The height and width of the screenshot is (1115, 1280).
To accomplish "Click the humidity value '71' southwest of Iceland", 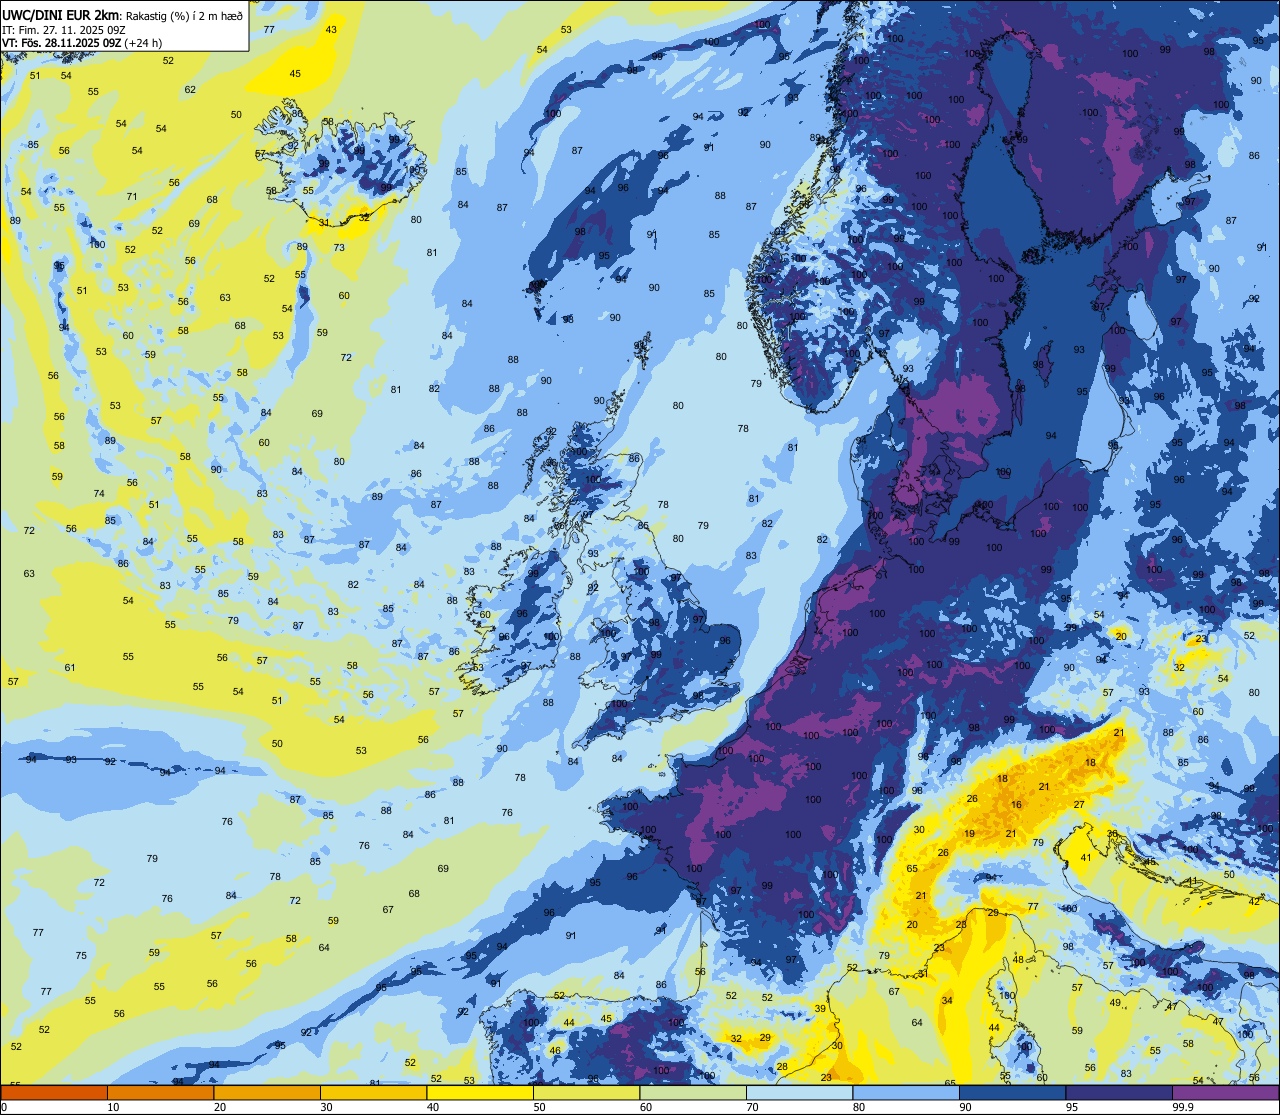I will tap(132, 197).
